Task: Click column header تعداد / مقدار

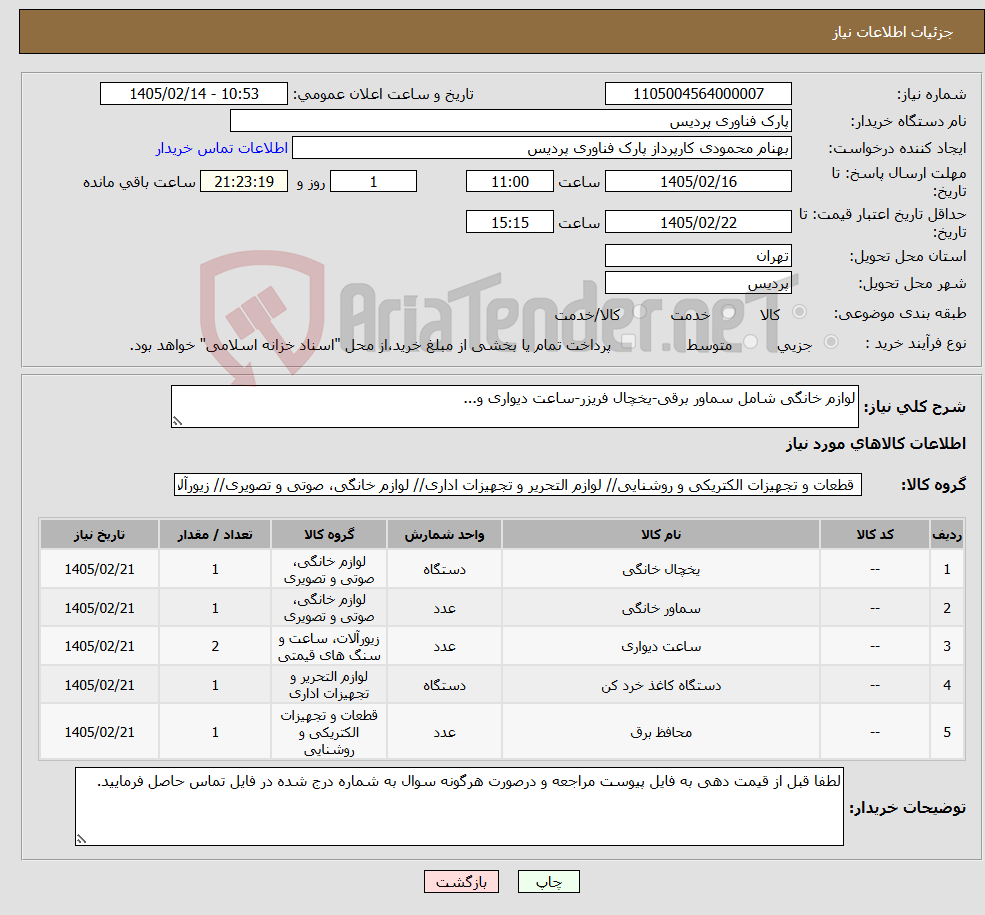Action: [215, 534]
